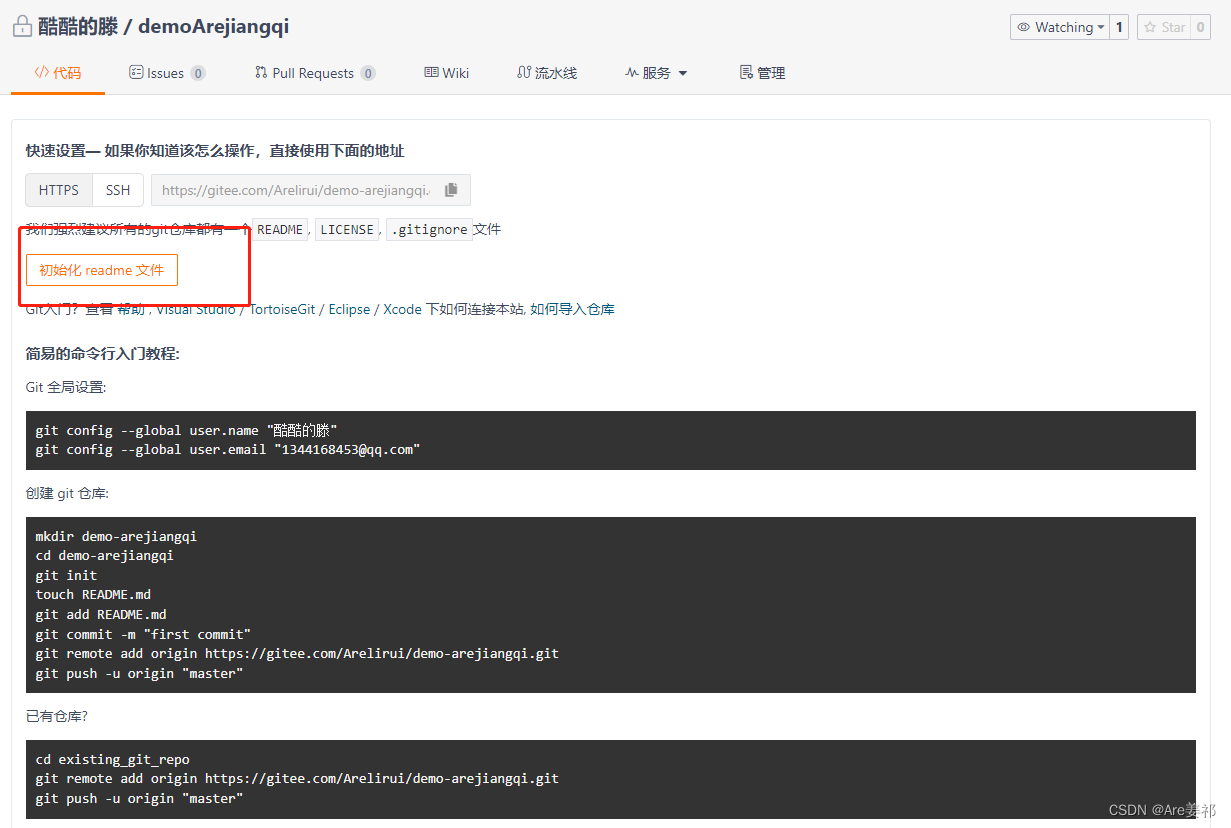This screenshot has width=1231, height=828.
Task: Switch to the Pull Requests tab
Action: 315,72
